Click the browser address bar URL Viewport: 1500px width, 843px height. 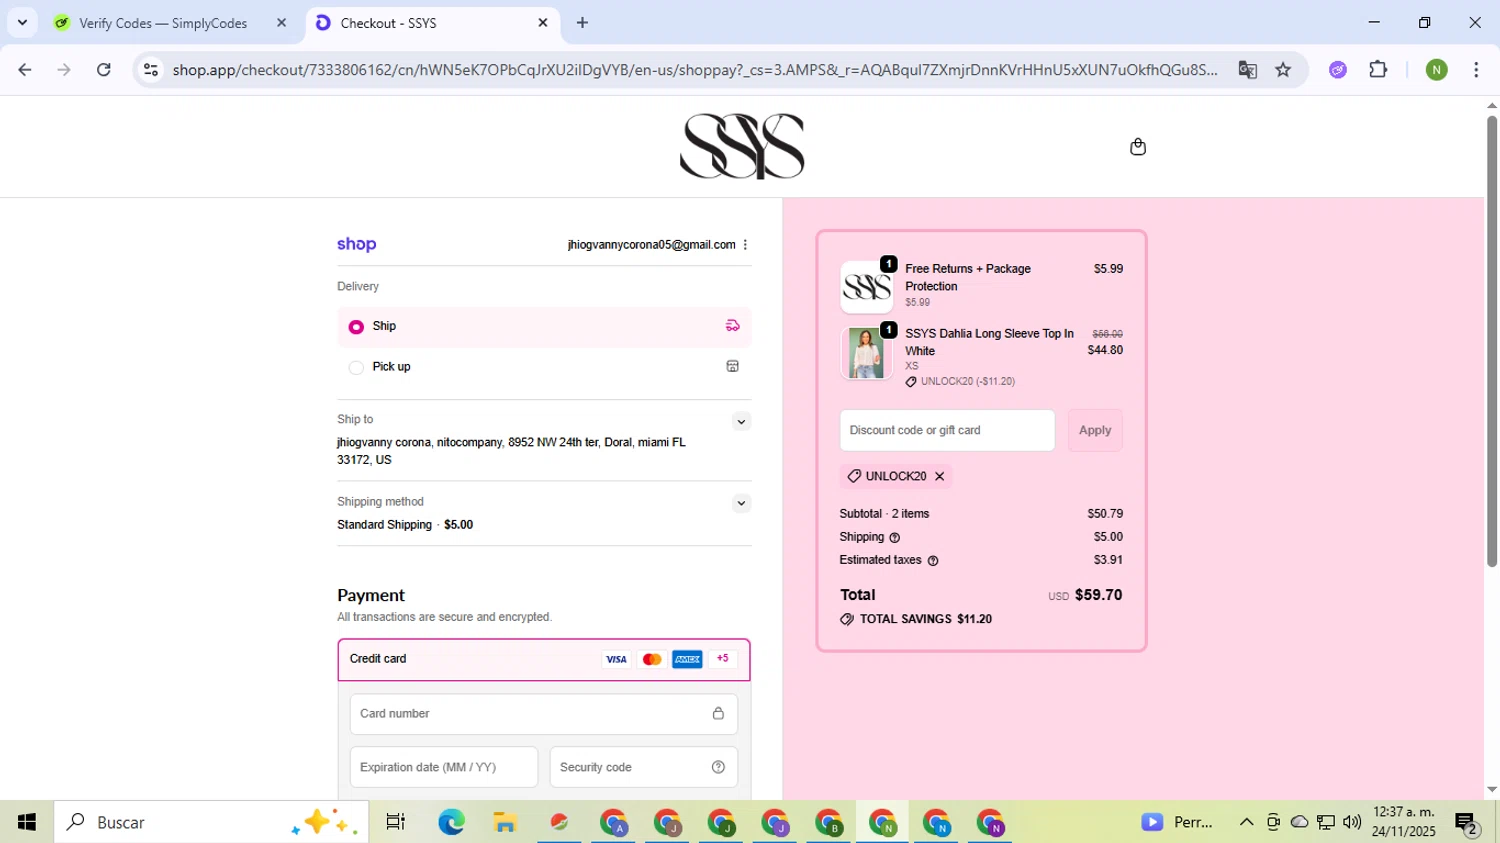coord(695,70)
